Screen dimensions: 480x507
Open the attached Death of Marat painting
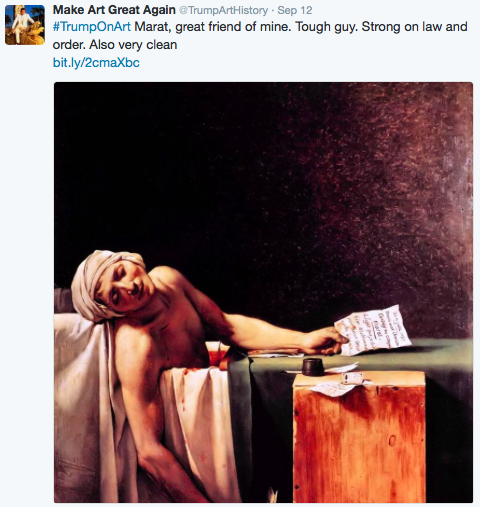[x=263, y=292]
